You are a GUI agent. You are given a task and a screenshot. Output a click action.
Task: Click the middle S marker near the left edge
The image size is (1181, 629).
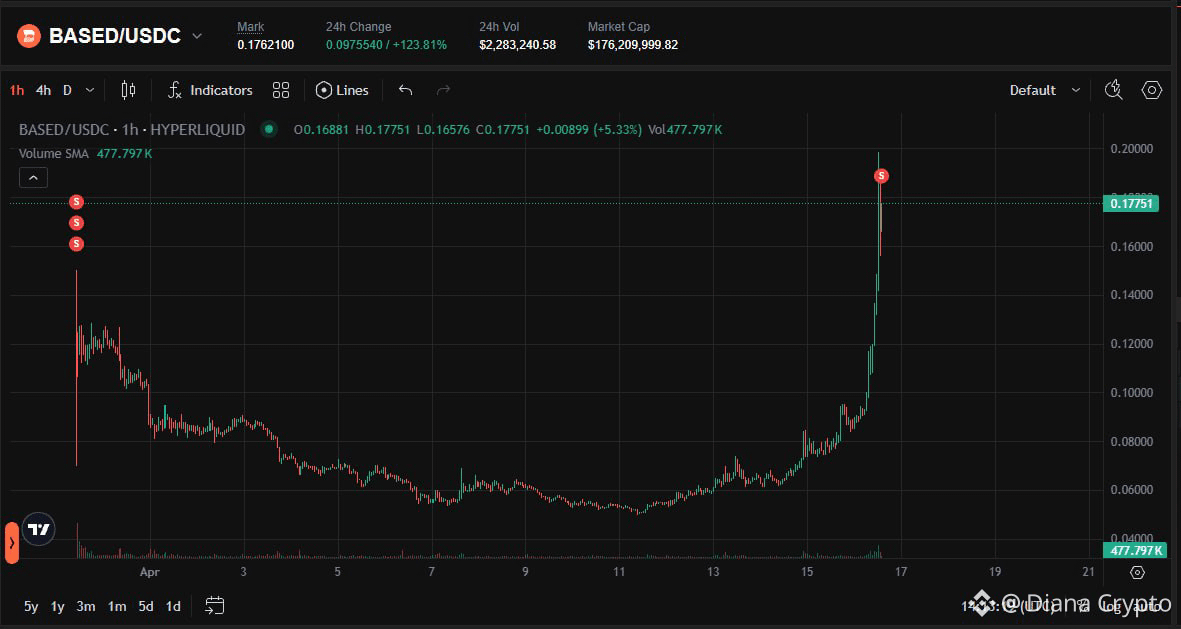(76, 223)
